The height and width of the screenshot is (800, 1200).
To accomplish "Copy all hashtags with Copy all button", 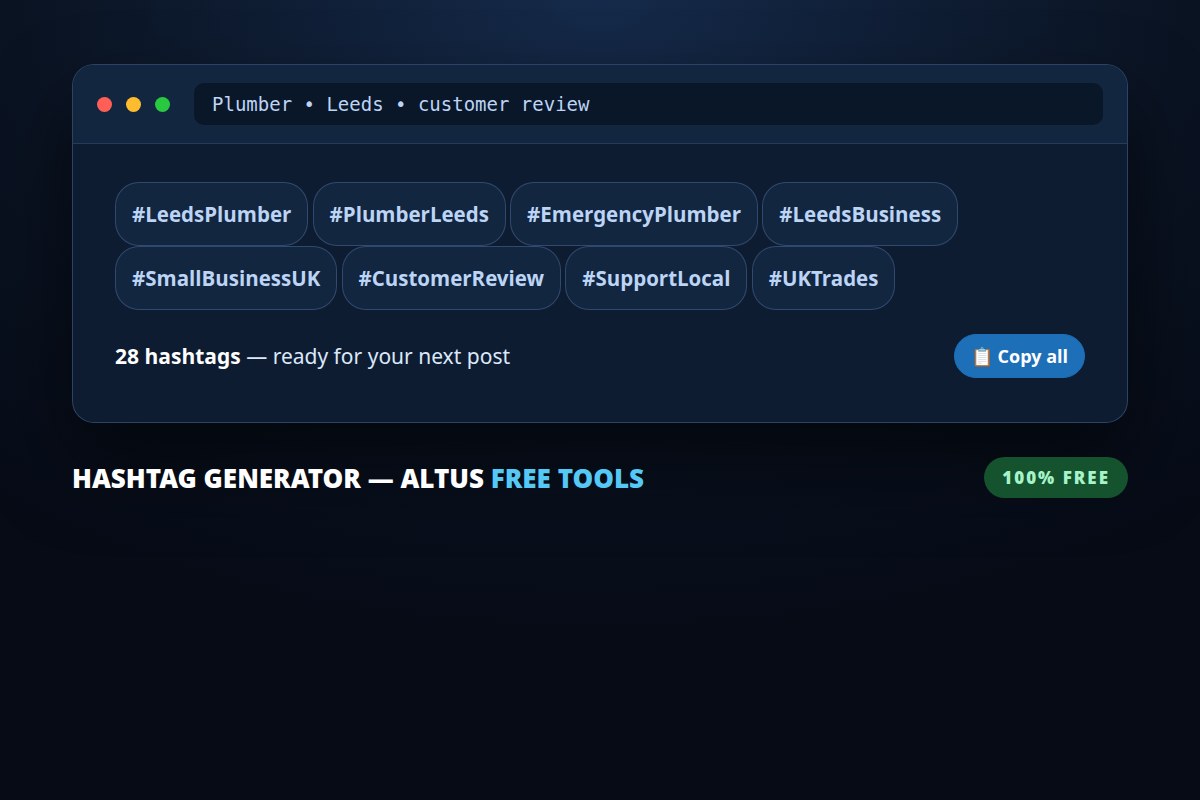I will pos(1019,356).
